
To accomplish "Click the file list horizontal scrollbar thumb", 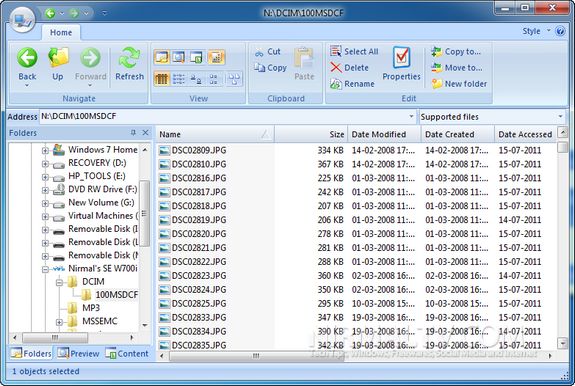I will coord(256,355).
